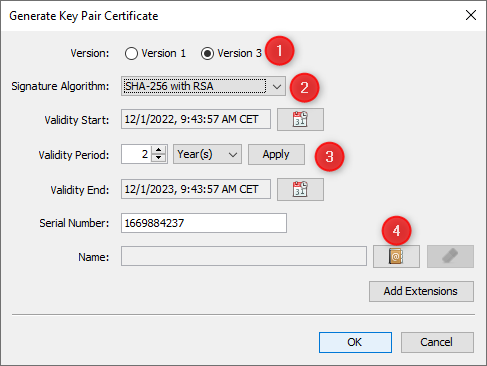Screen dimensions: 487x366
Task: Open the Validity Start calendar picker
Action: (300, 119)
